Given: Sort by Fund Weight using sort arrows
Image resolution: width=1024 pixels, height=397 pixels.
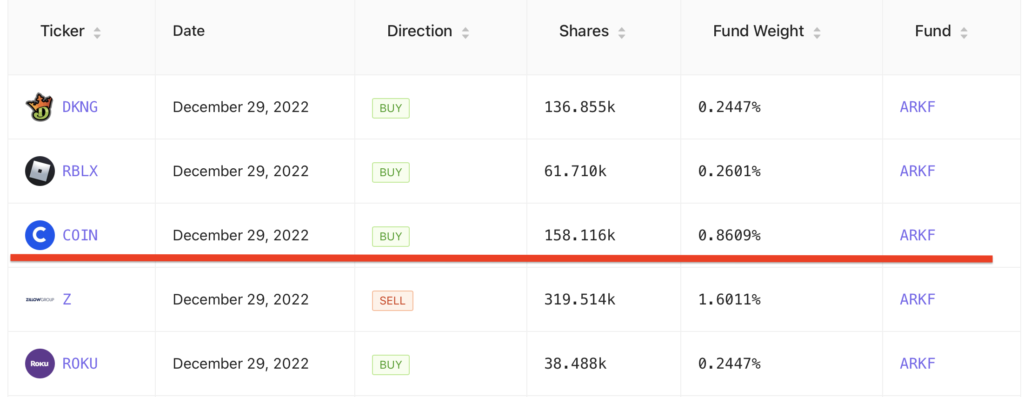Looking at the screenshot, I should (x=817, y=33).
